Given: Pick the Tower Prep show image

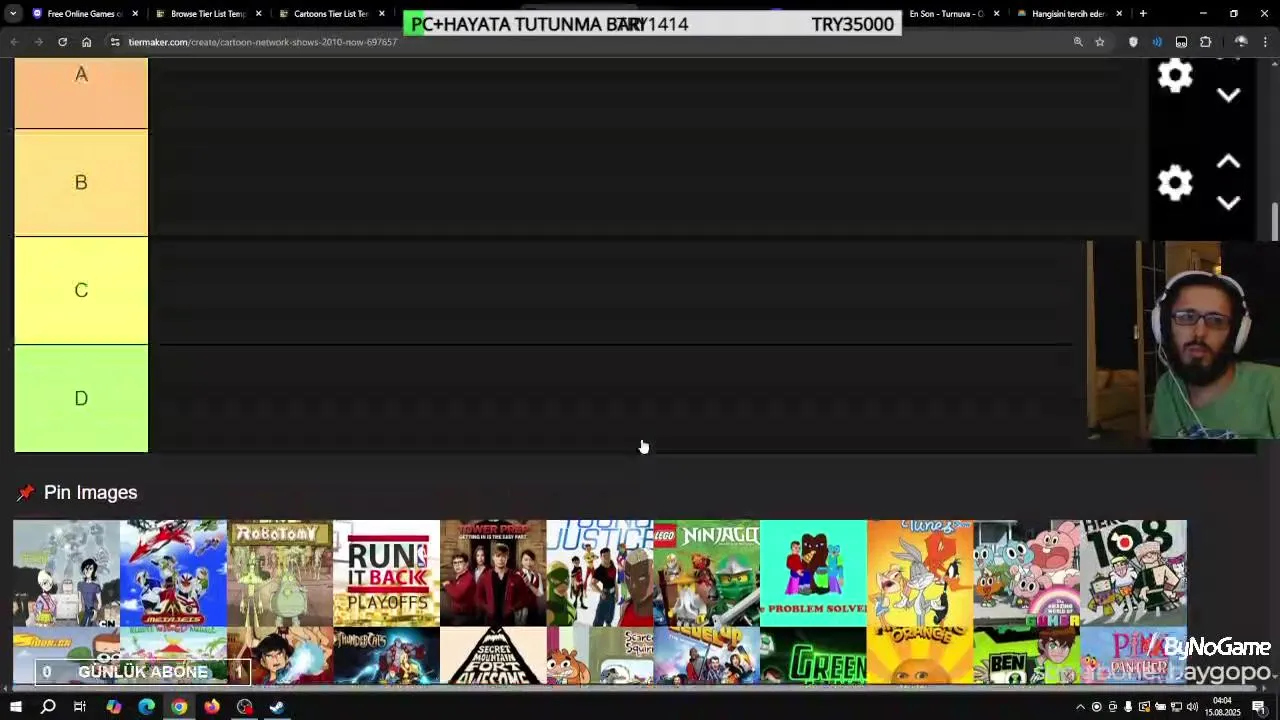Looking at the screenshot, I should (493, 573).
